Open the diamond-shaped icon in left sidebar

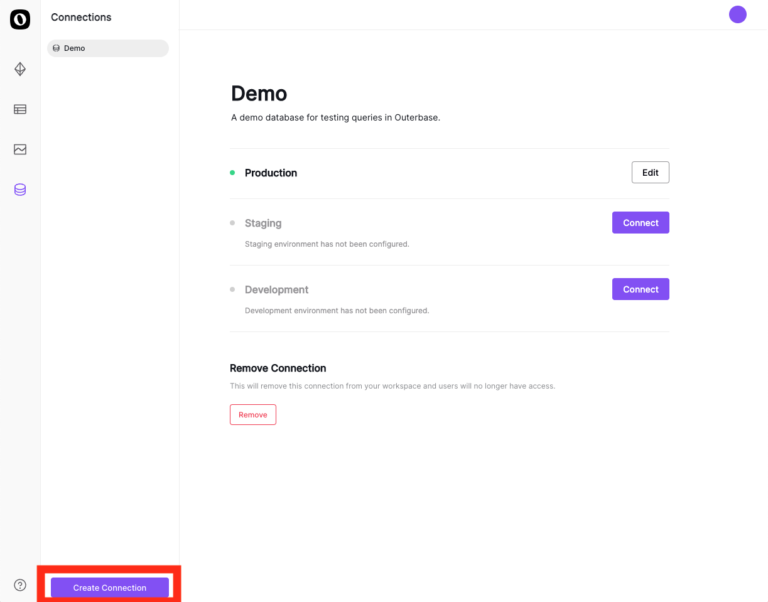tap(20, 69)
